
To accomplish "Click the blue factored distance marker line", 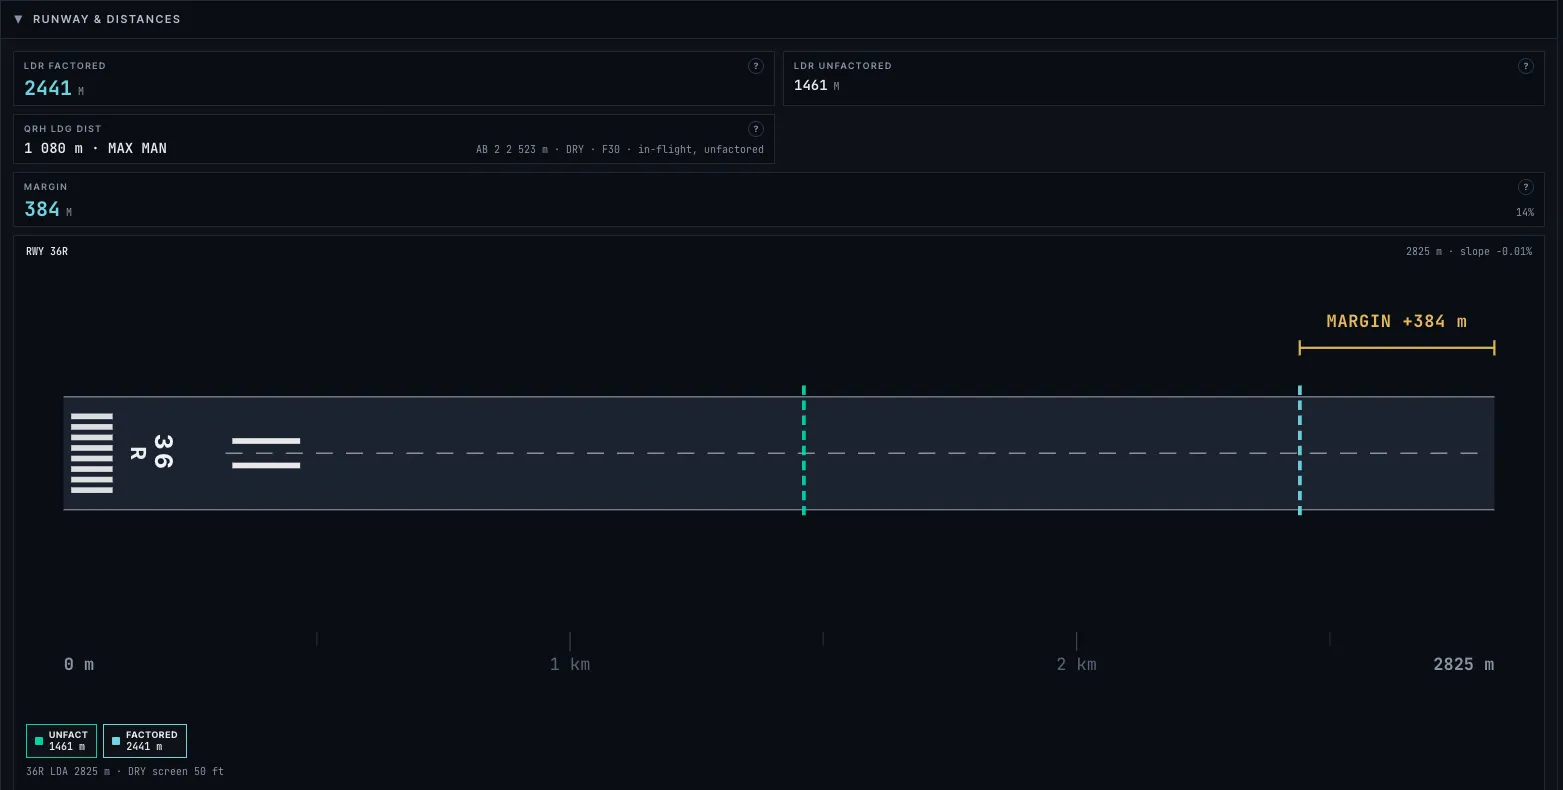I will [1300, 451].
